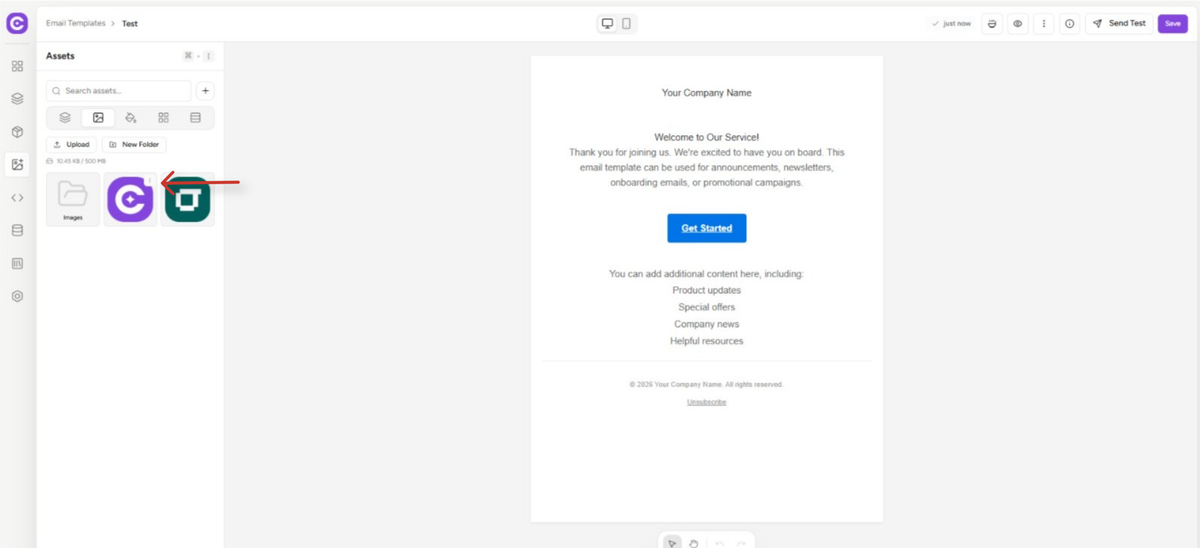
Task: Select the Product updates line
Action: (707, 291)
